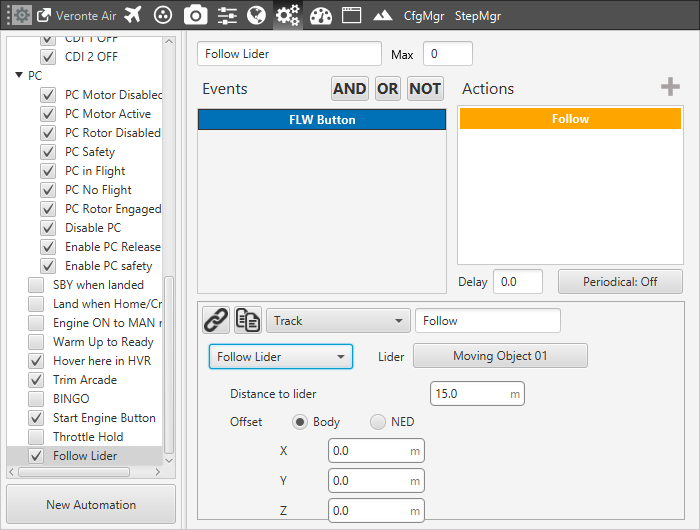
Task: Click the Y offset input field
Action: pos(376,480)
